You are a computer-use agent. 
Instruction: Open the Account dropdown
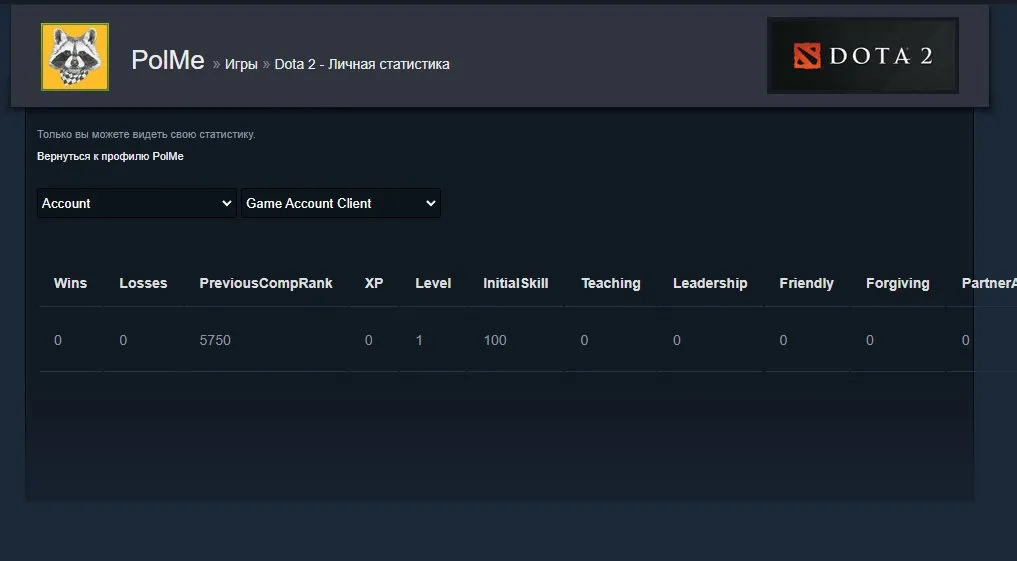137,203
